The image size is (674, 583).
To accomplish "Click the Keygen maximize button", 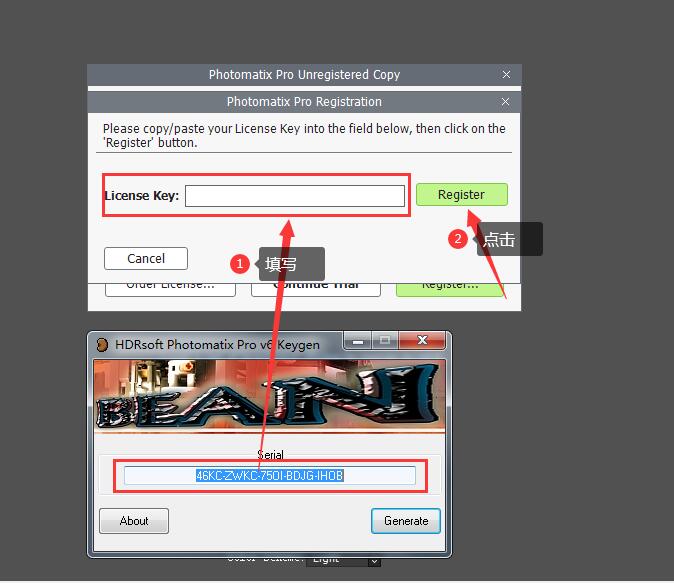I will pos(385,341).
